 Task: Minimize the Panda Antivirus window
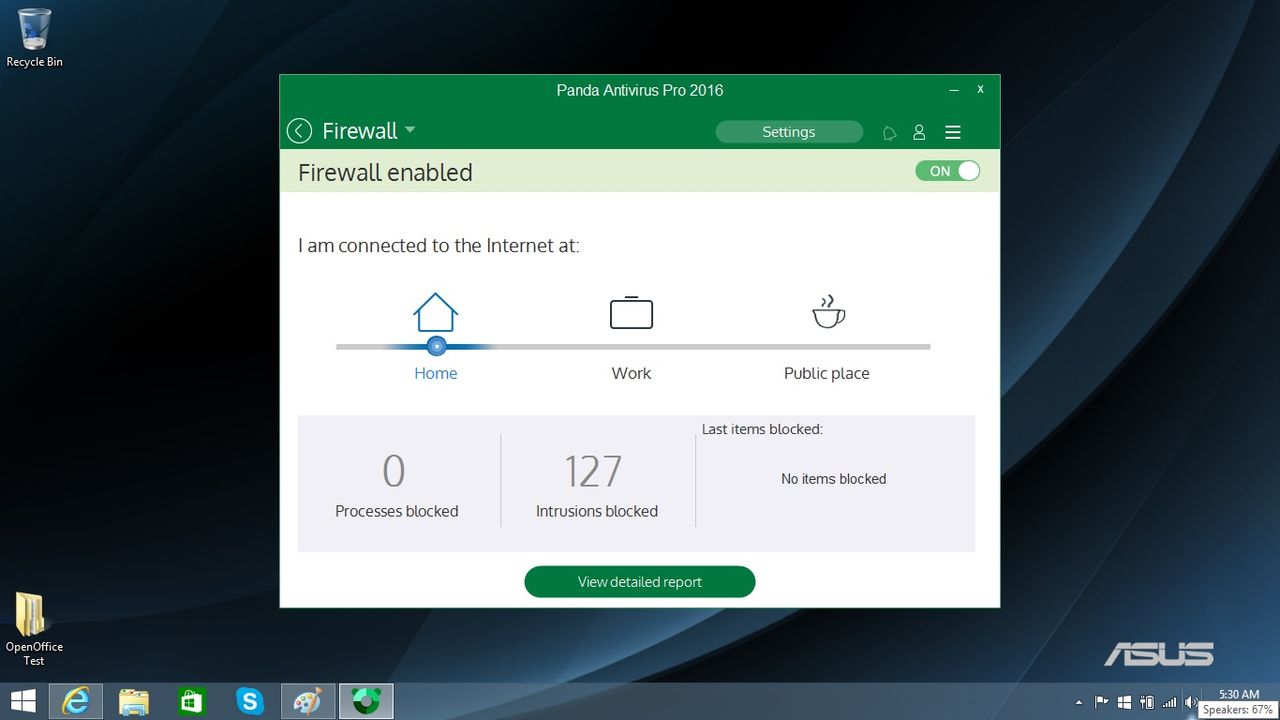pos(954,90)
